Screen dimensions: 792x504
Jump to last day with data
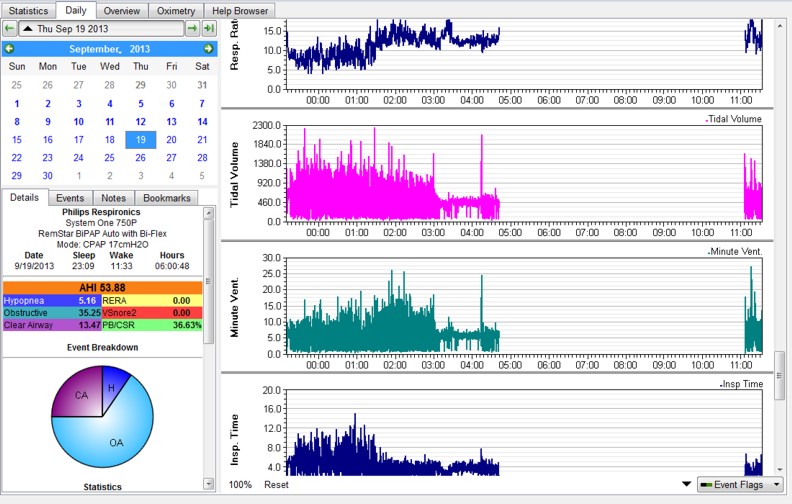(x=209, y=29)
